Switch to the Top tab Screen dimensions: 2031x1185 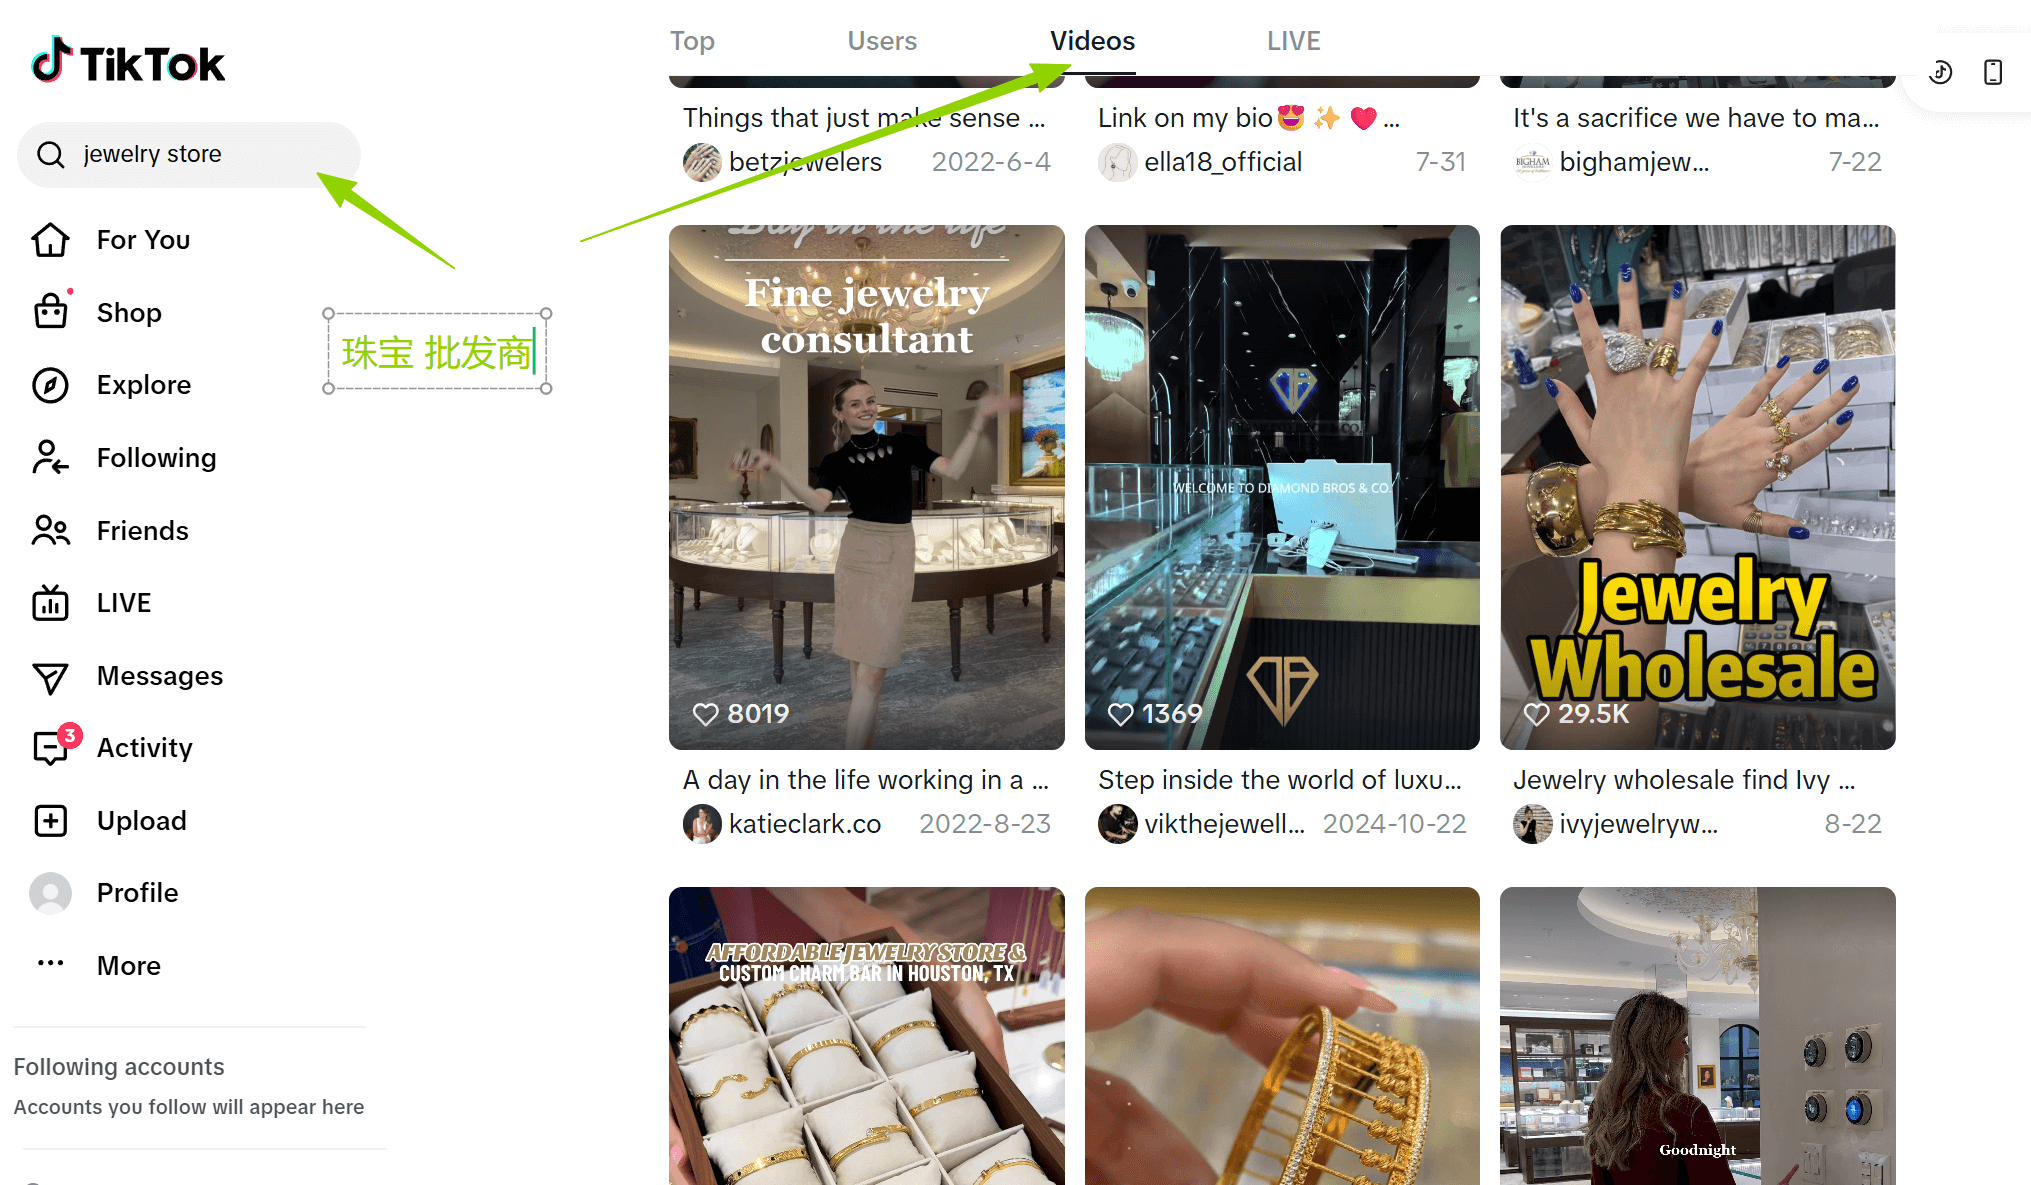pos(692,41)
